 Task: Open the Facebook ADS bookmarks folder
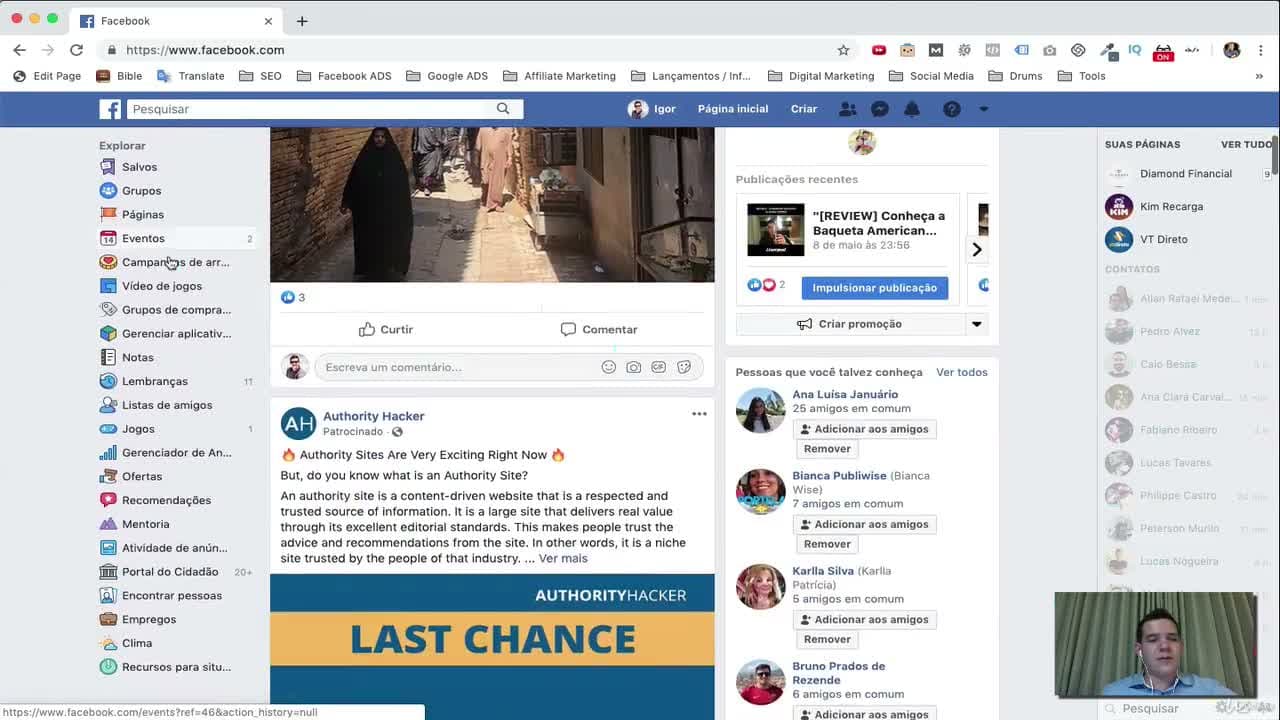pos(344,76)
